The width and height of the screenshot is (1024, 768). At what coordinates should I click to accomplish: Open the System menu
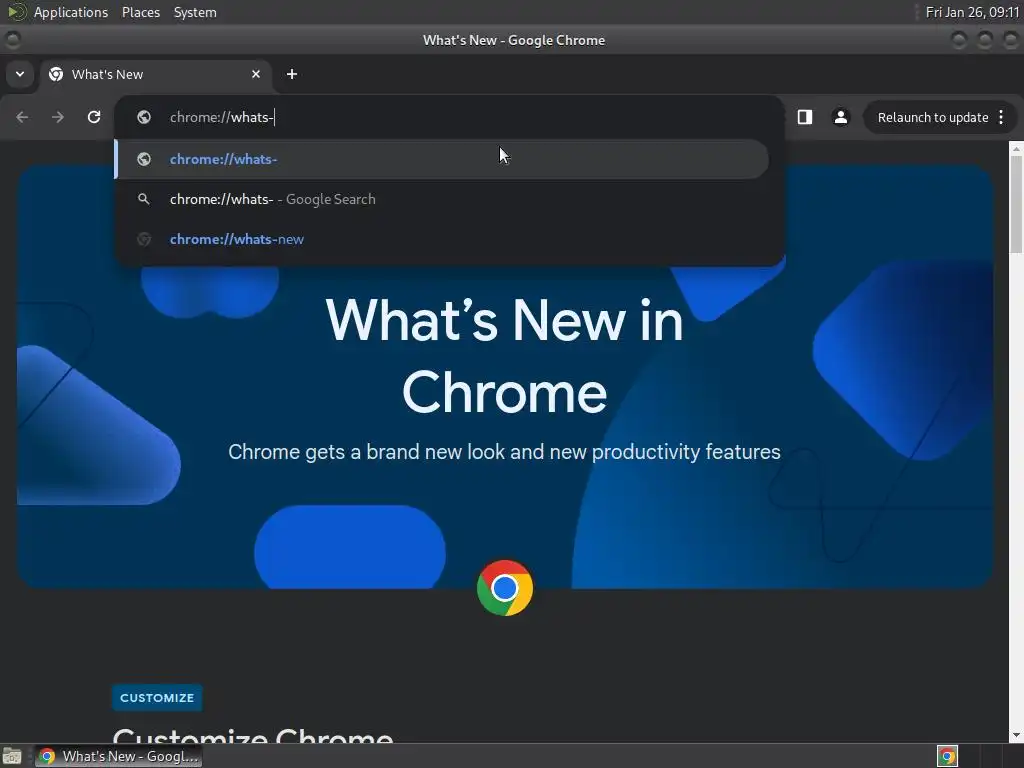(195, 12)
